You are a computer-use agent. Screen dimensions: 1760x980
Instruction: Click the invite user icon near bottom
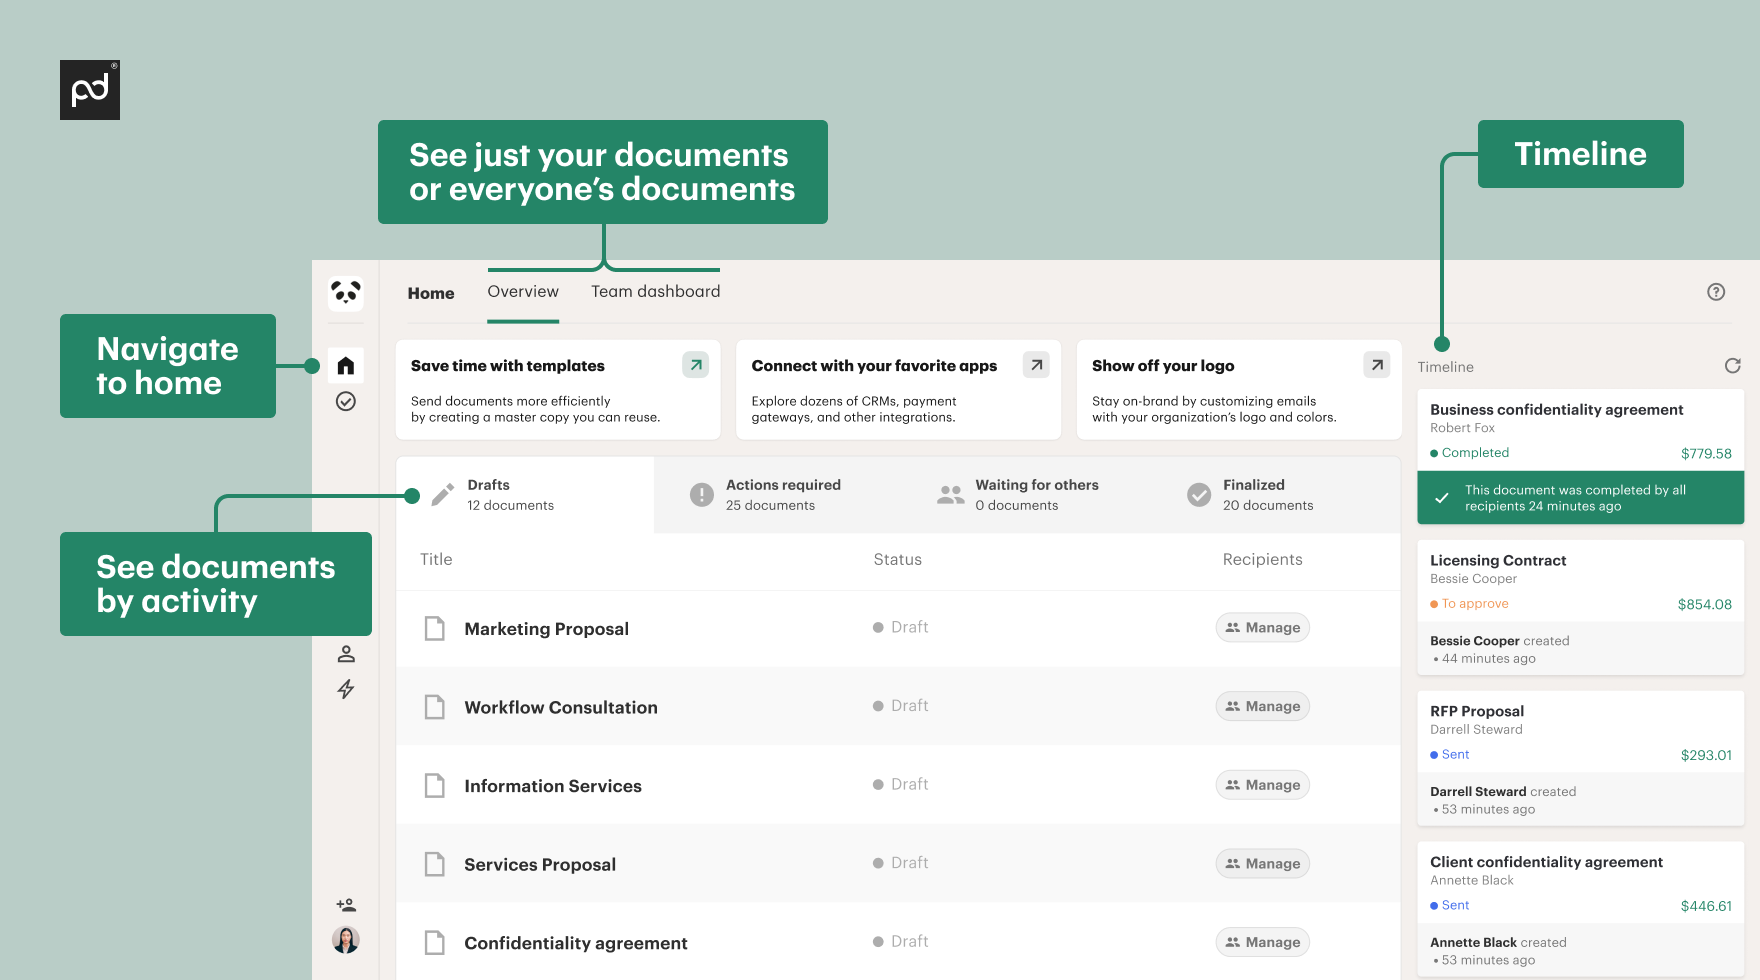pyautogui.click(x=345, y=903)
